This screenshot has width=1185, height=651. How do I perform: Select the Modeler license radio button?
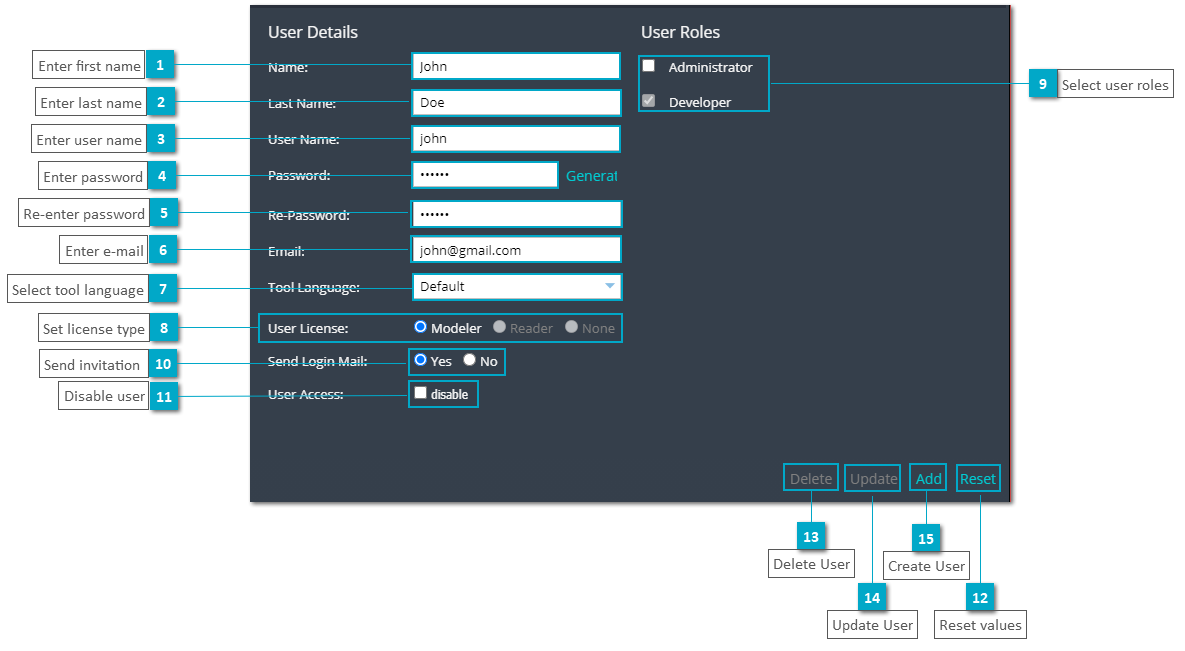[420, 327]
